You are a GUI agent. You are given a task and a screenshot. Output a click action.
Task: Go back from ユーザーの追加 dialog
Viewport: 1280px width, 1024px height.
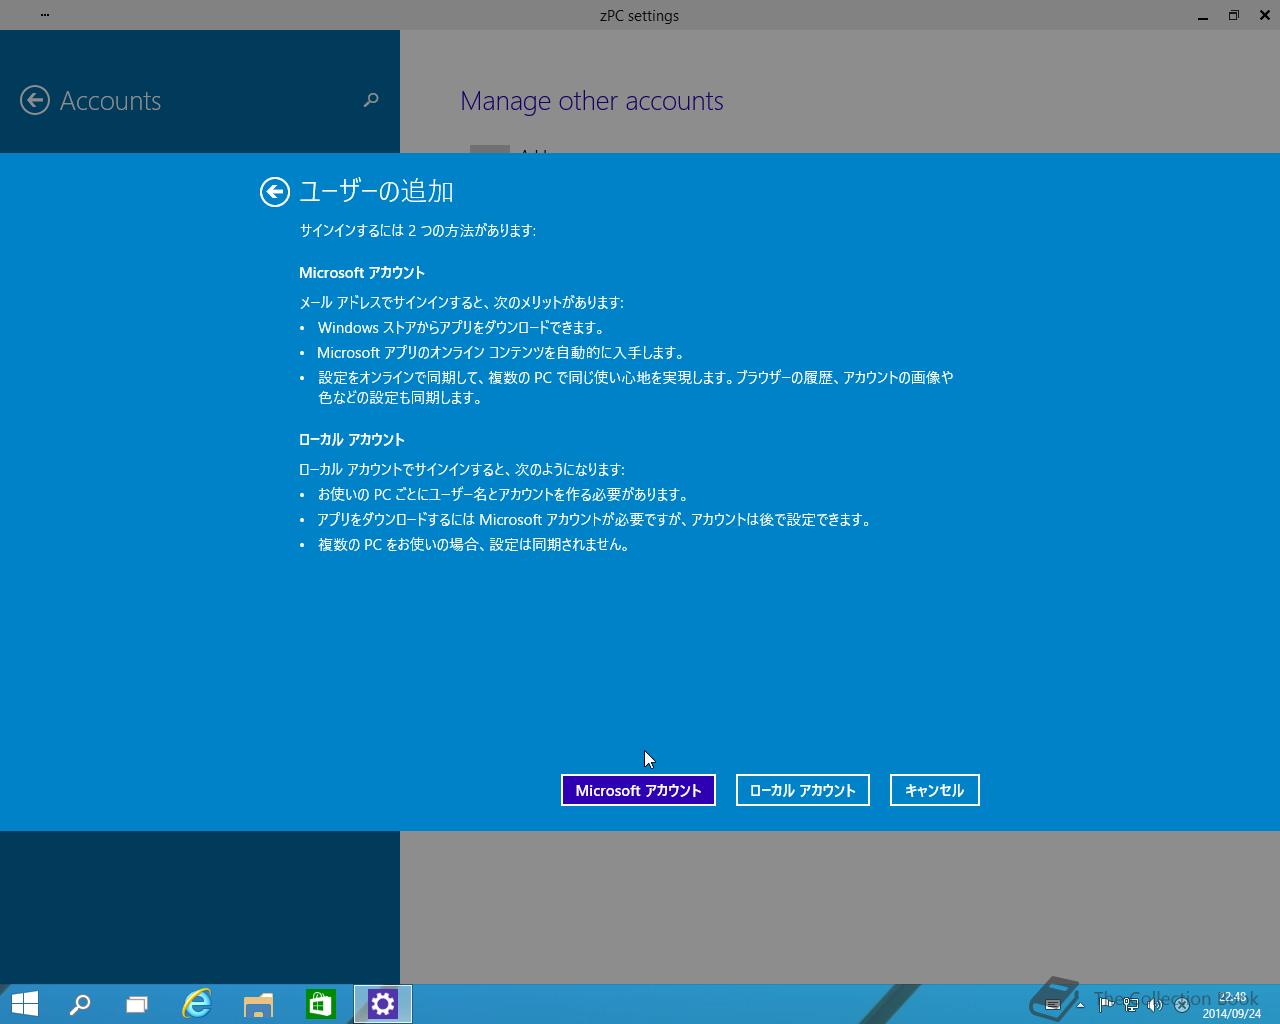tap(275, 192)
